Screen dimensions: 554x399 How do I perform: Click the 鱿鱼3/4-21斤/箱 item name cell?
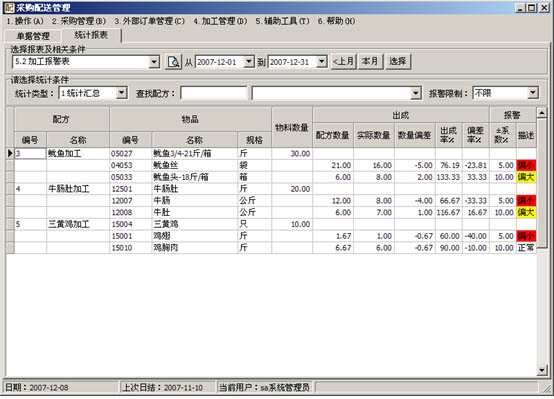(x=195, y=153)
